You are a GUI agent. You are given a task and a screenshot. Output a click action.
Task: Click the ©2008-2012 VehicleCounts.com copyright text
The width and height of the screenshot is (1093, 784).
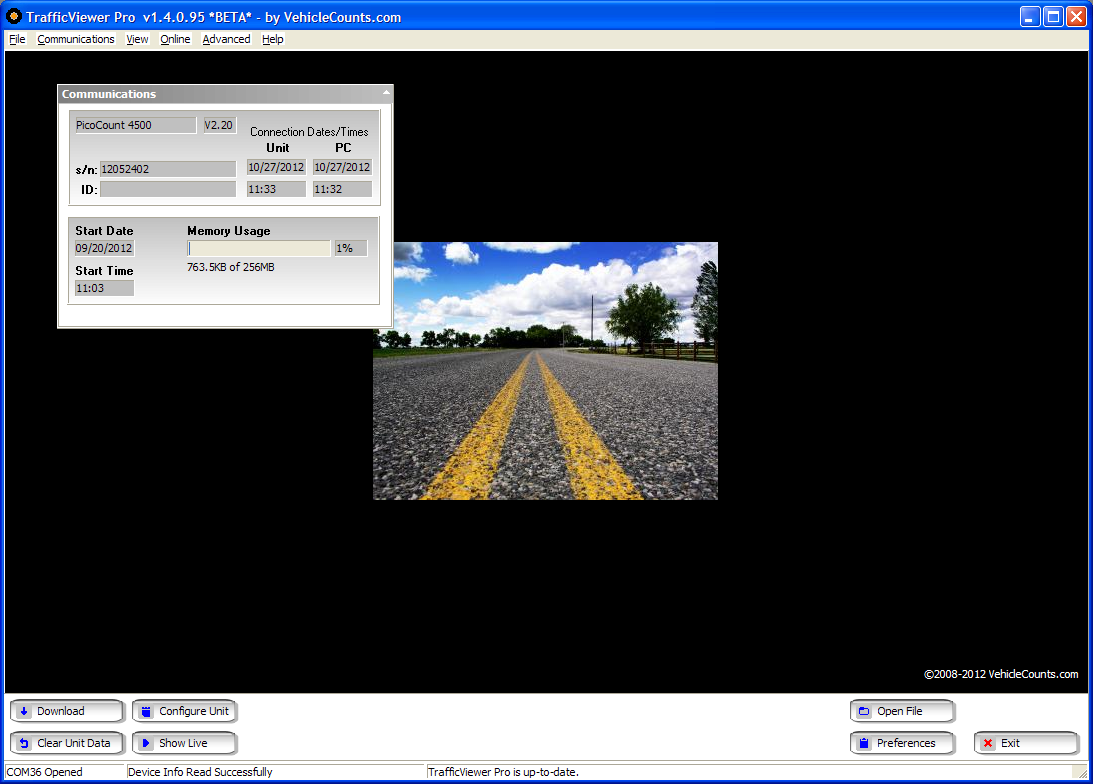(x=1001, y=674)
